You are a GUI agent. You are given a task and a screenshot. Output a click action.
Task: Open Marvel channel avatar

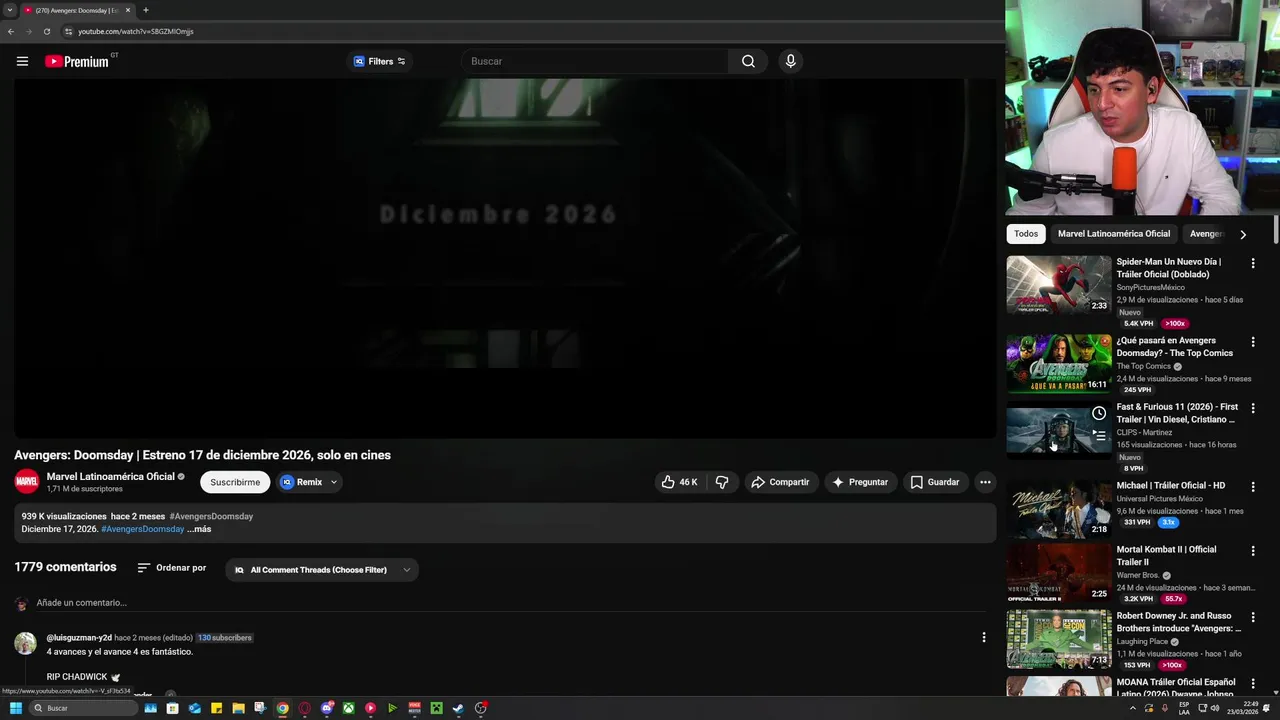click(x=27, y=482)
